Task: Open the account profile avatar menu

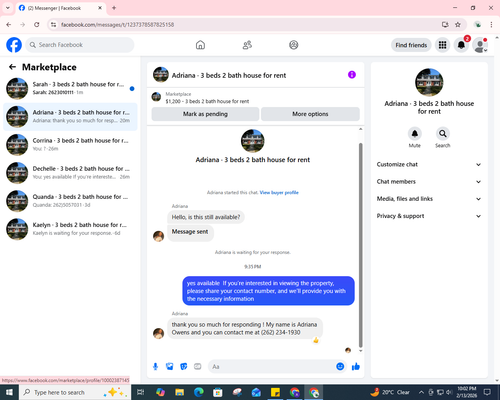Action: (480, 45)
